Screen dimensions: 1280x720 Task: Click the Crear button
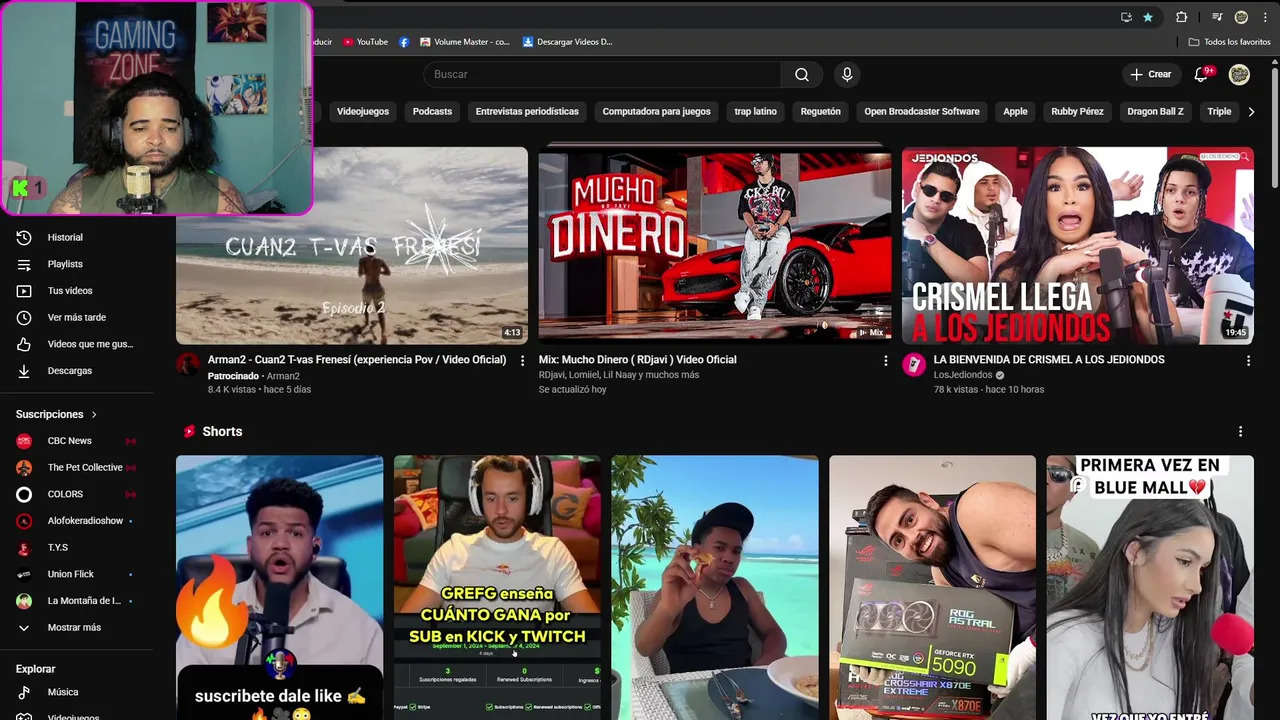pyautogui.click(x=1150, y=74)
